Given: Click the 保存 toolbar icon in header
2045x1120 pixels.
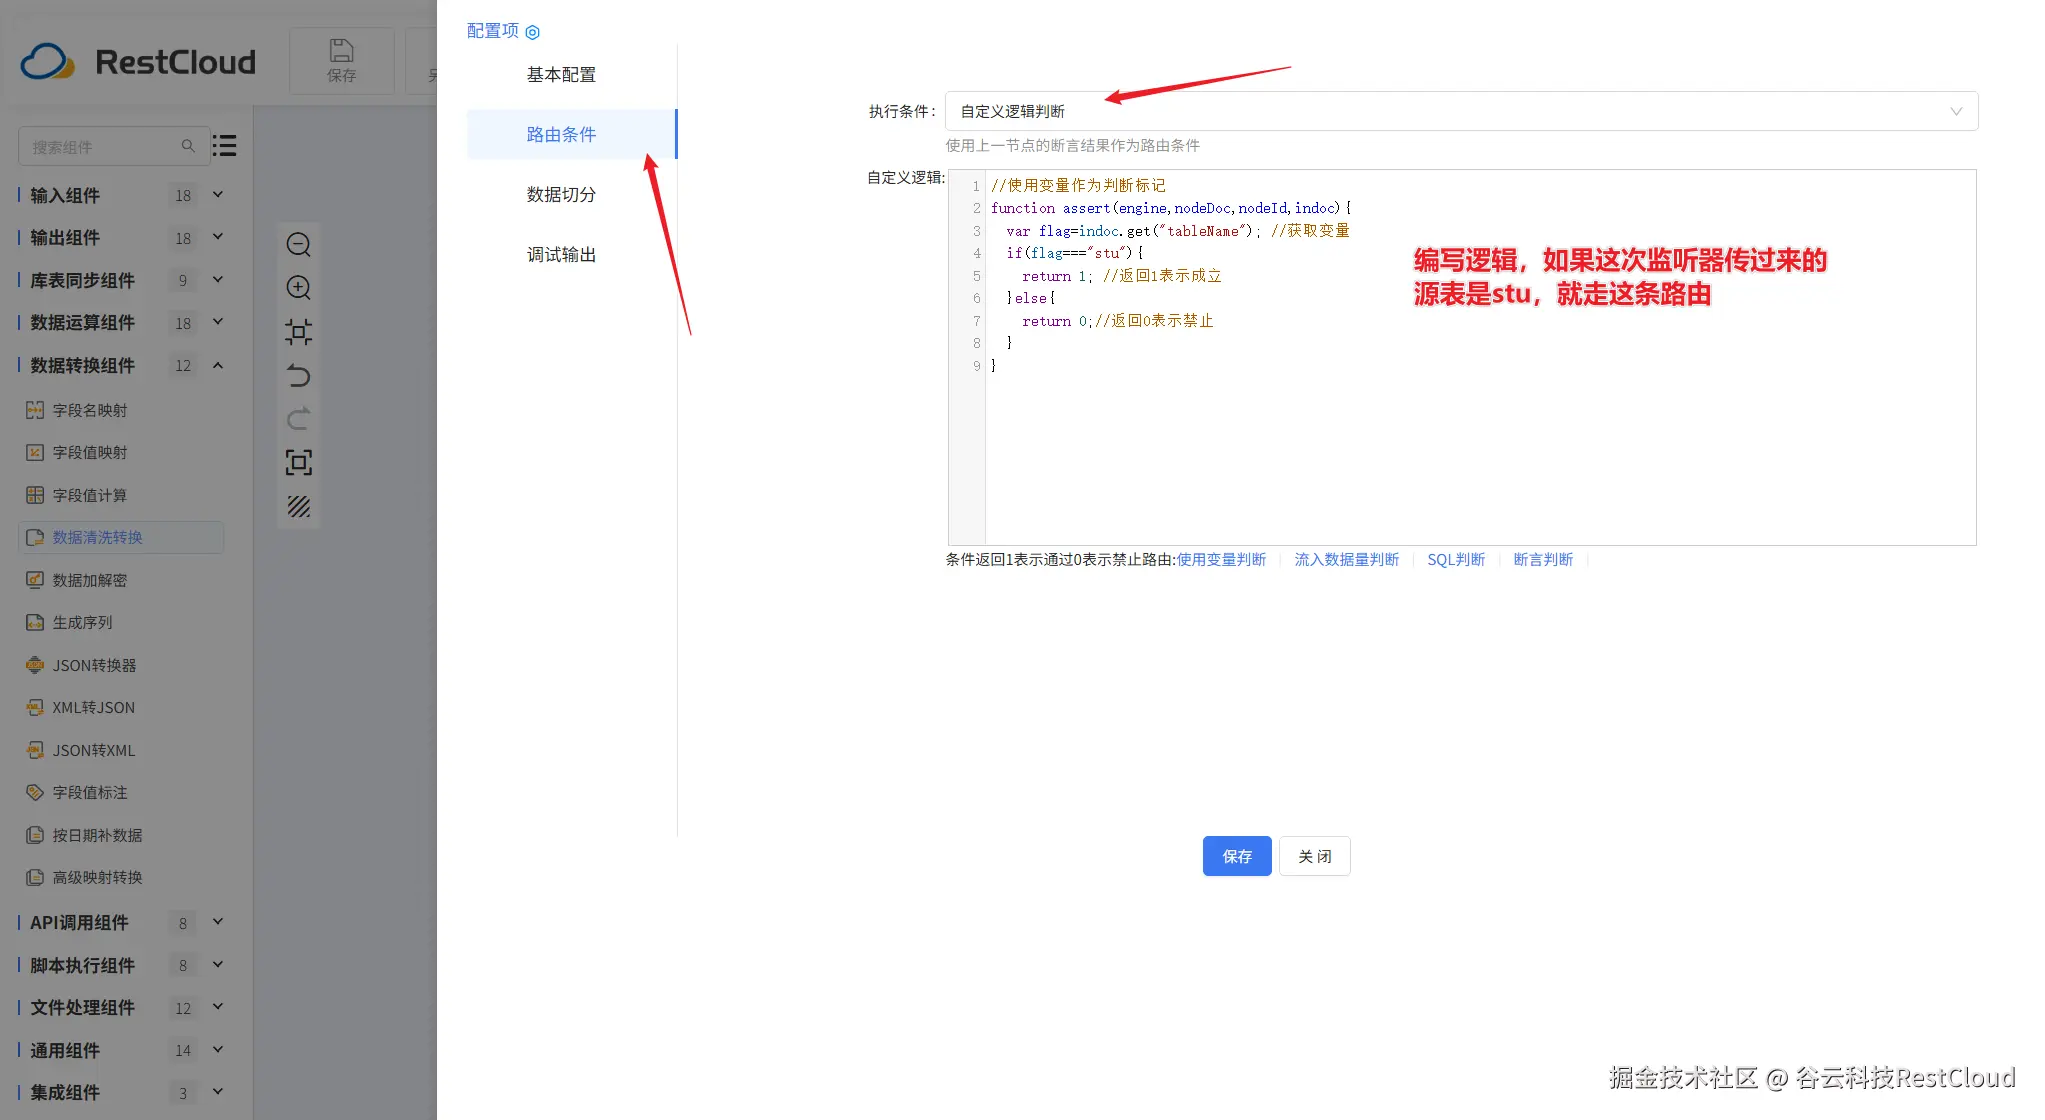Looking at the screenshot, I should pyautogui.click(x=341, y=61).
